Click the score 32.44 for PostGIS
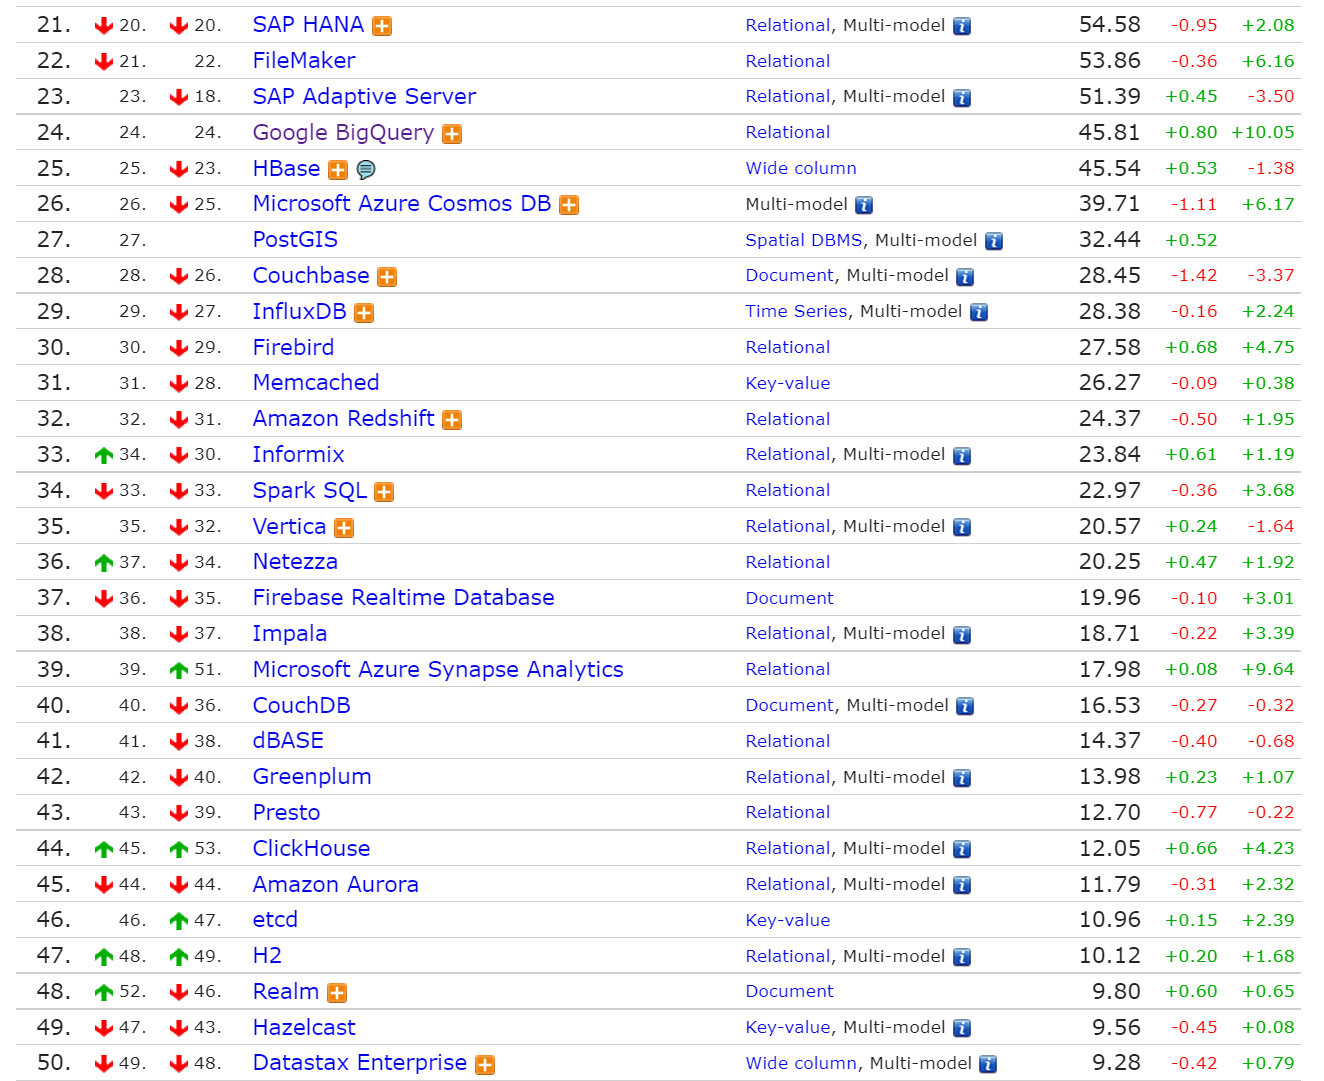Screen dimensions: 1324x1081 (1110, 240)
